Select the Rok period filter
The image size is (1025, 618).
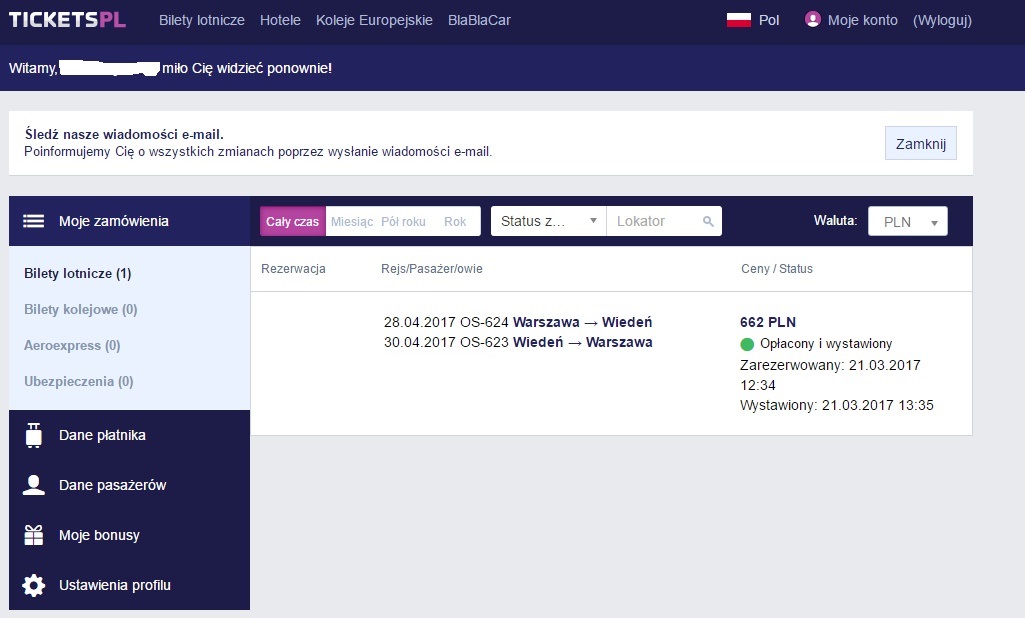[455, 222]
